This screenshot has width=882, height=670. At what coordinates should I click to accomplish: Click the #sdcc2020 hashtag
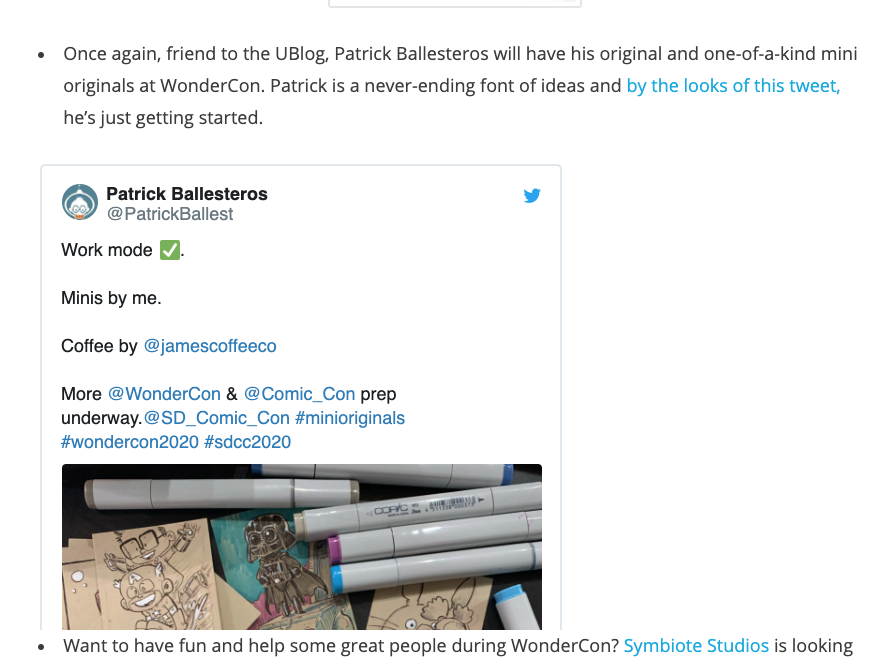coord(248,442)
